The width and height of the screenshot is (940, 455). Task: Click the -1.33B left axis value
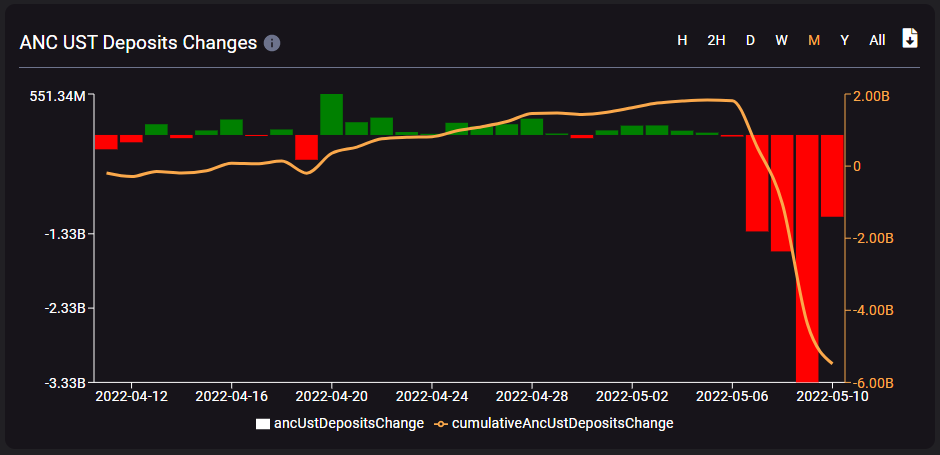pyautogui.click(x=66, y=234)
